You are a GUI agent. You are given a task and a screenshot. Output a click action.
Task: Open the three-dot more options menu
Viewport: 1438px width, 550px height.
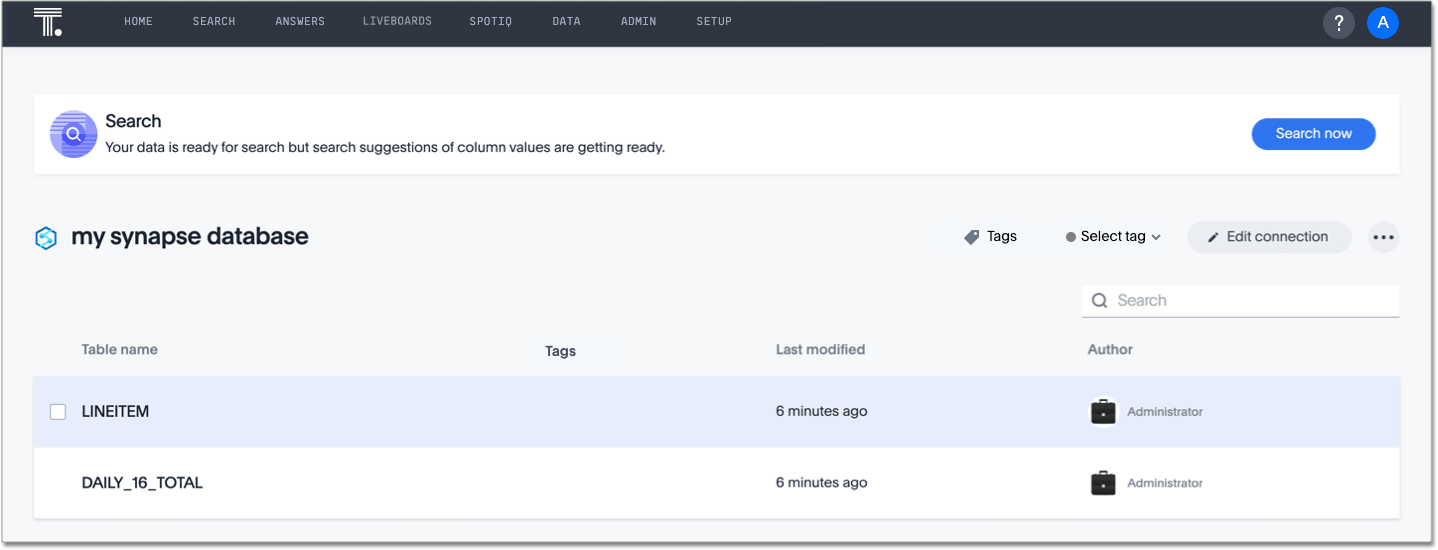[x=1382, y=237]
